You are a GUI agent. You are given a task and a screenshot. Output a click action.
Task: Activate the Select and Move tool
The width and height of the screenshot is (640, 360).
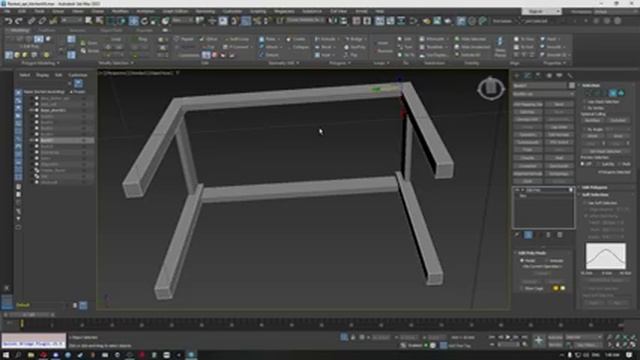pyautogui.click(x=133, y=21)
